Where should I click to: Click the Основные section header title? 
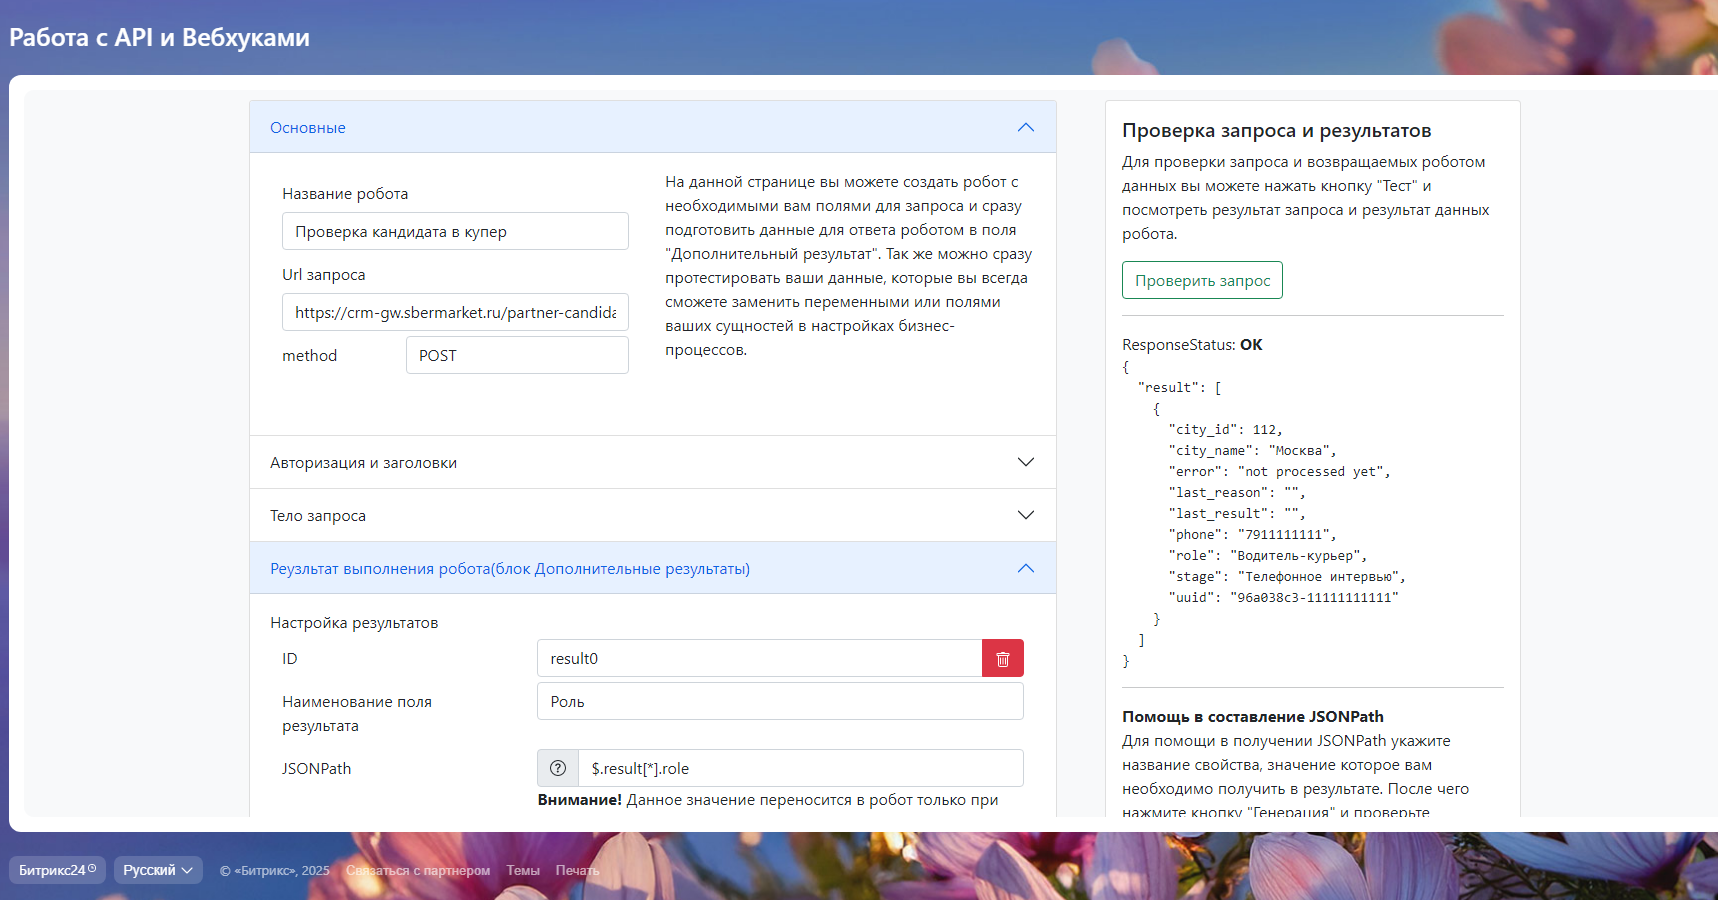coord(308,128)
